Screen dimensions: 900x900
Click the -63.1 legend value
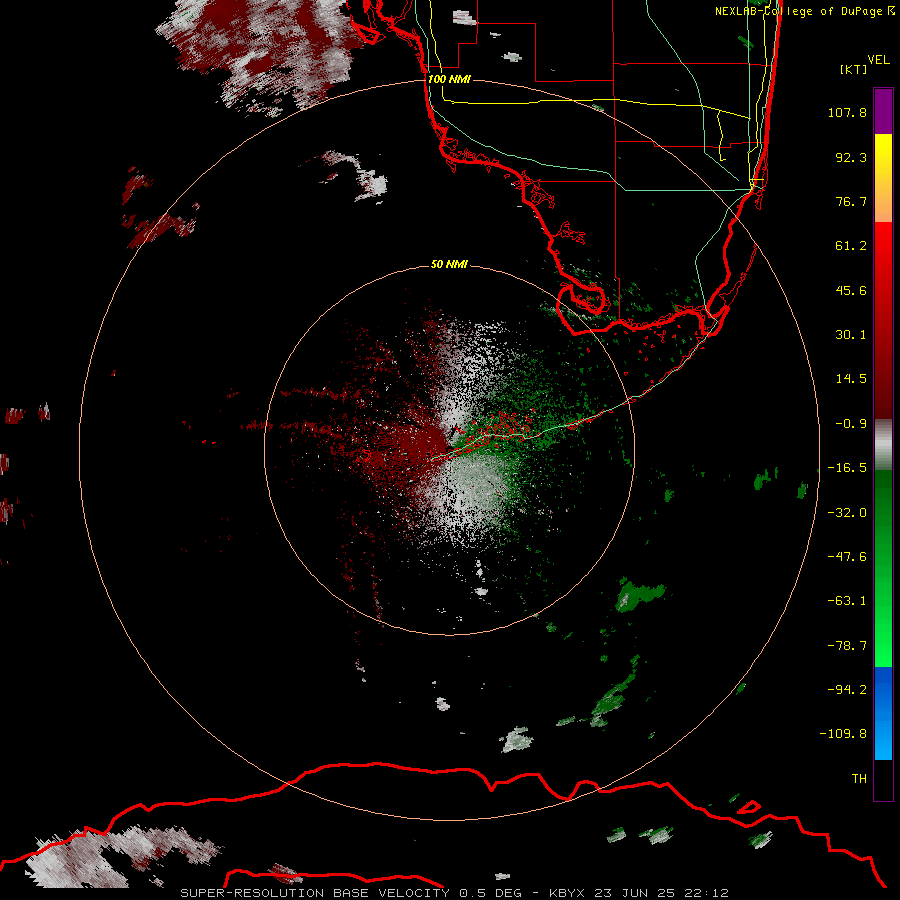pyautogui.click(x=847, y=601)
